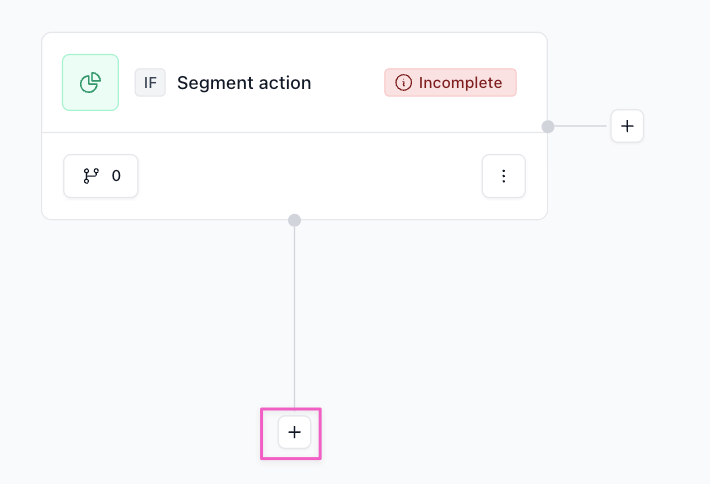The width and height of the screenshot is (710, 484).
Task: Click the bottom connector dot under the card
Action: [294, 220]
